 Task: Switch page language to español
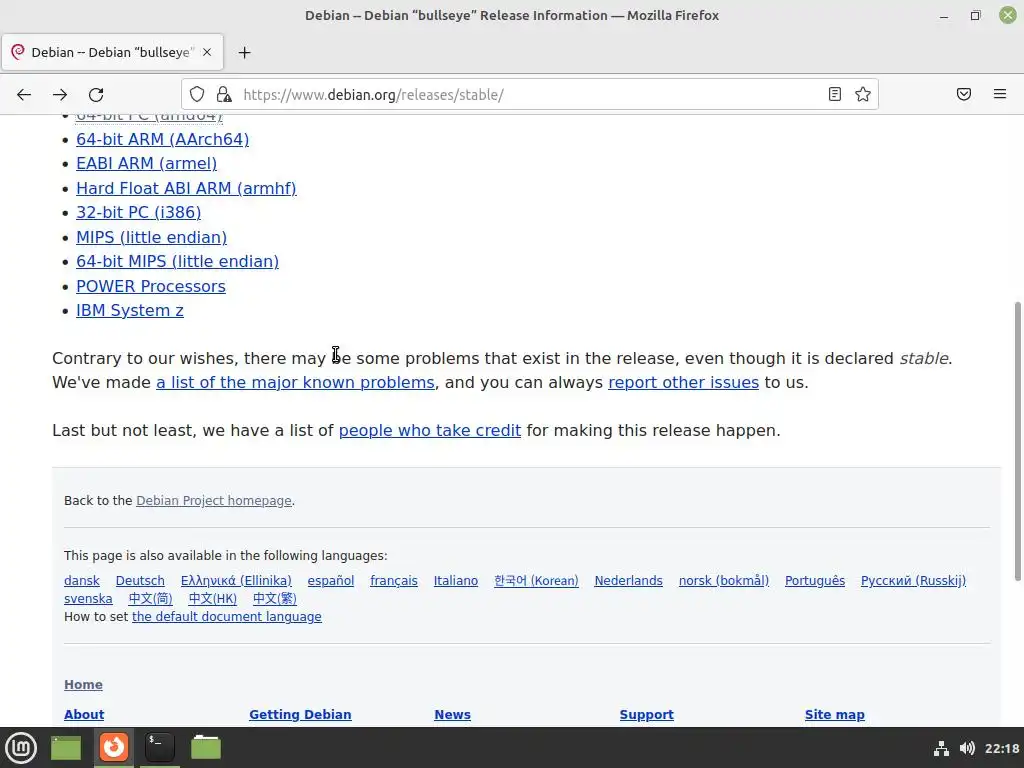330,581
